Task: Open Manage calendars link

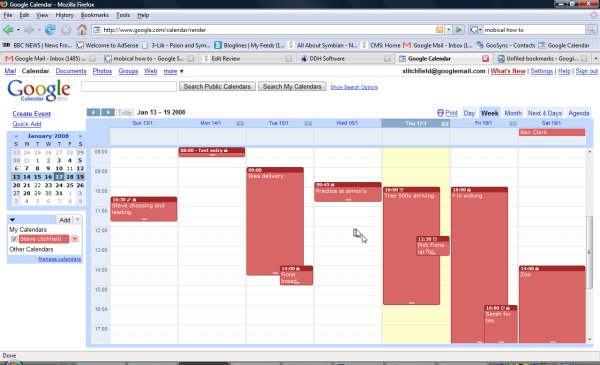Action: pyautogui.click(x=60, y=259)
